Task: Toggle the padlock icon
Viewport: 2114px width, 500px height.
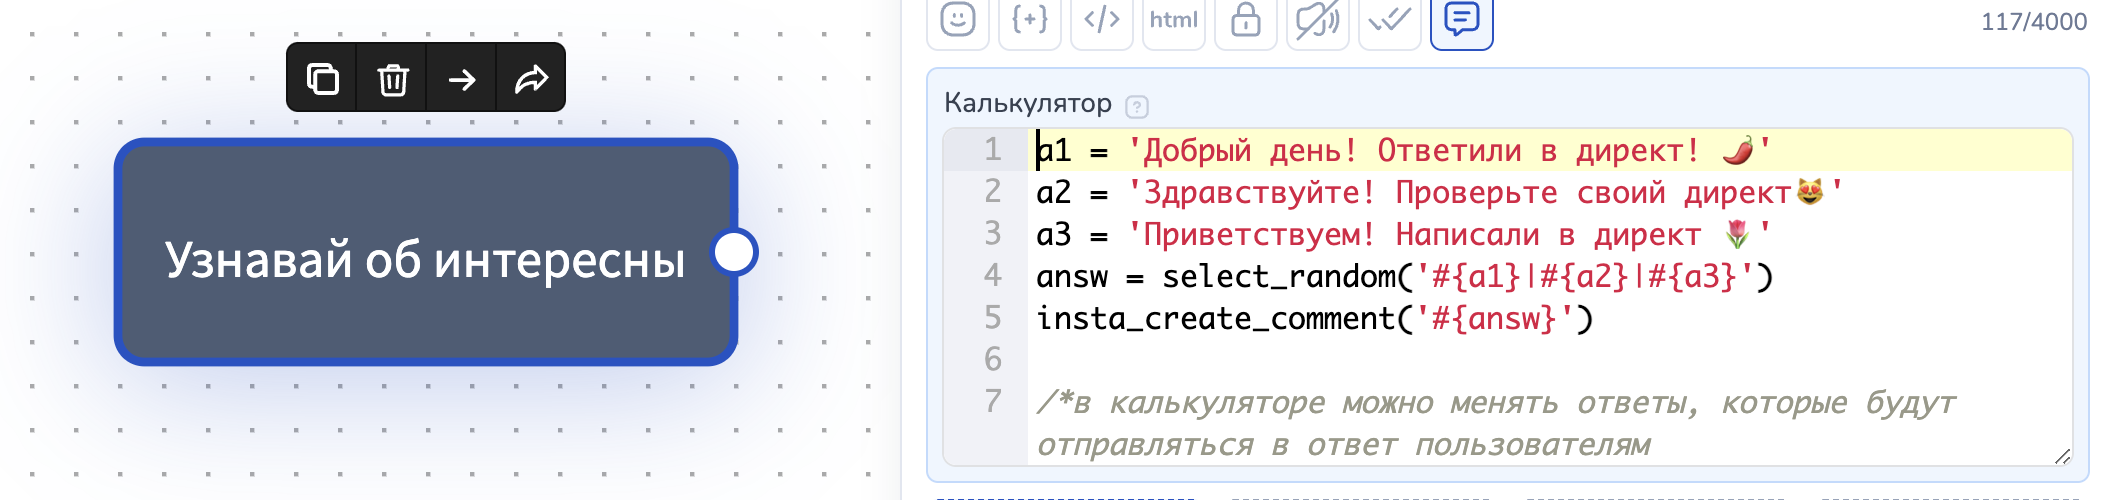Action: click(1245, 20)
